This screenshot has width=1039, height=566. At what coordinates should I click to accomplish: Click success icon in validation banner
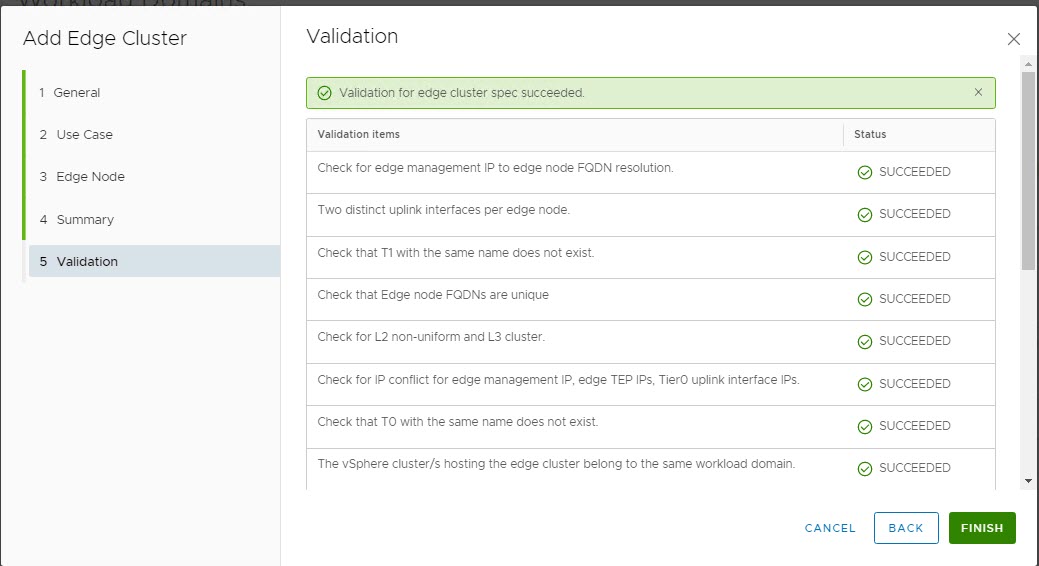(324, 93)
